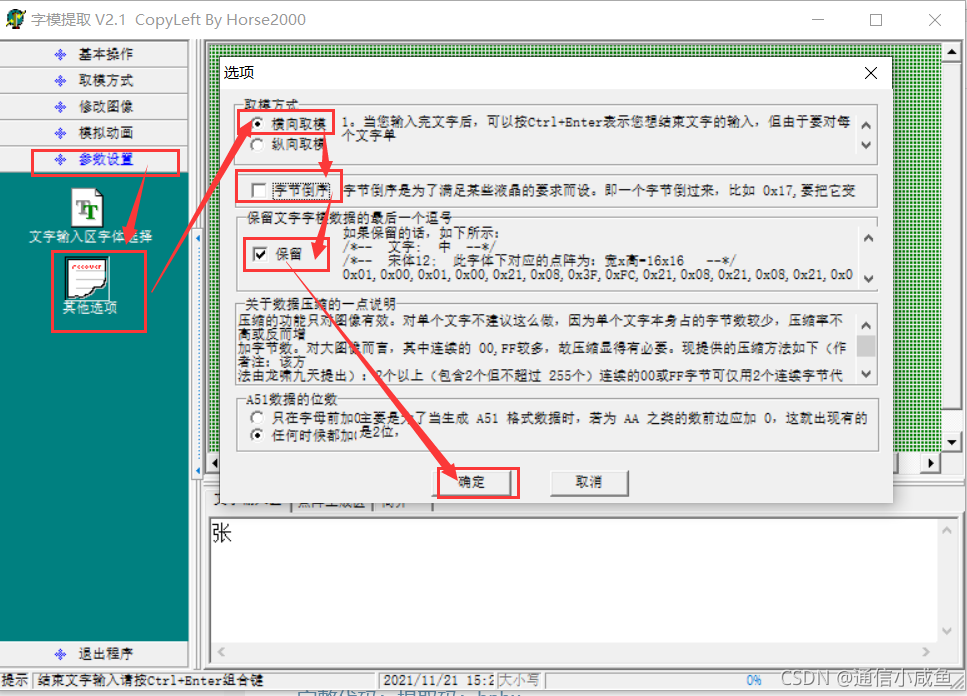Cancel the dialog with 取消 button
Viewport: 967px width, 696px height.
589,482
